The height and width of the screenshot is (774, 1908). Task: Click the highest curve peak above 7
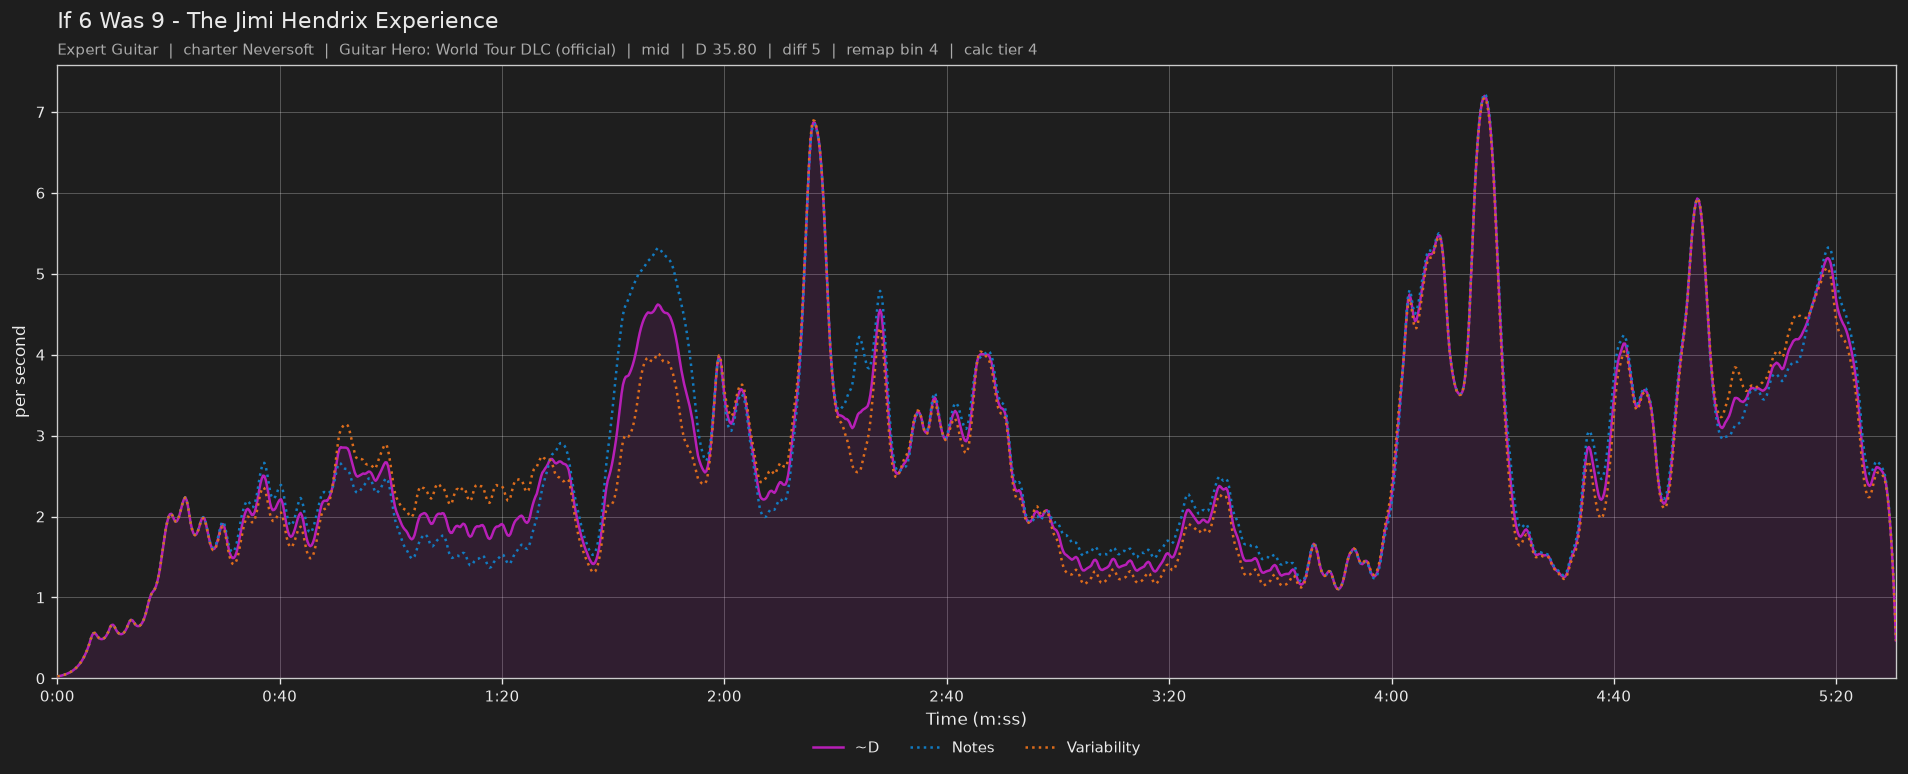1484,97
